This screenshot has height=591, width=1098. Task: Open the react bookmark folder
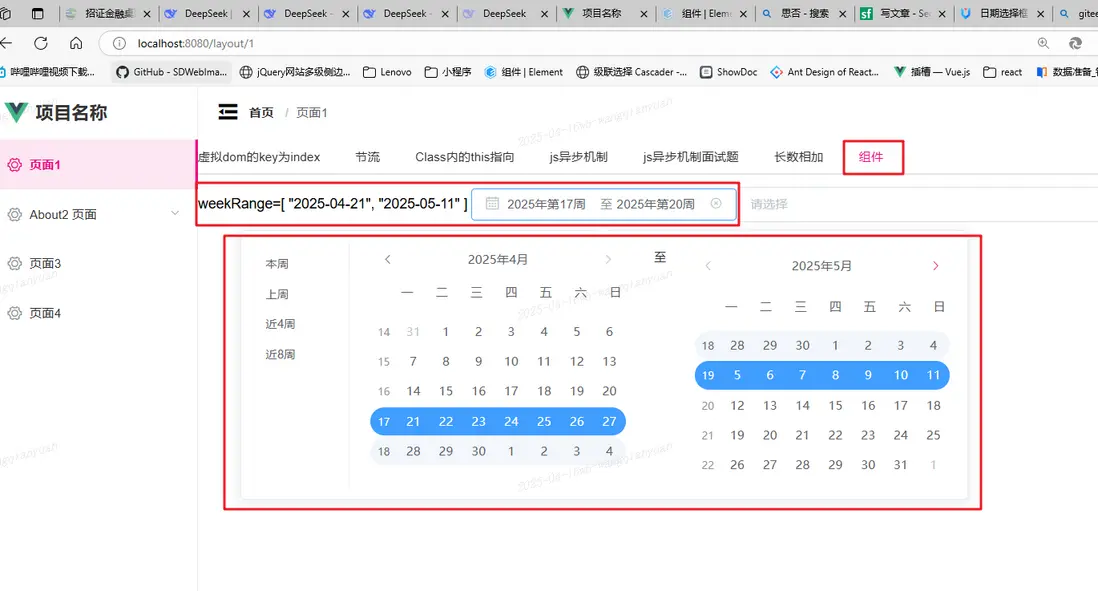point(1003,72)
